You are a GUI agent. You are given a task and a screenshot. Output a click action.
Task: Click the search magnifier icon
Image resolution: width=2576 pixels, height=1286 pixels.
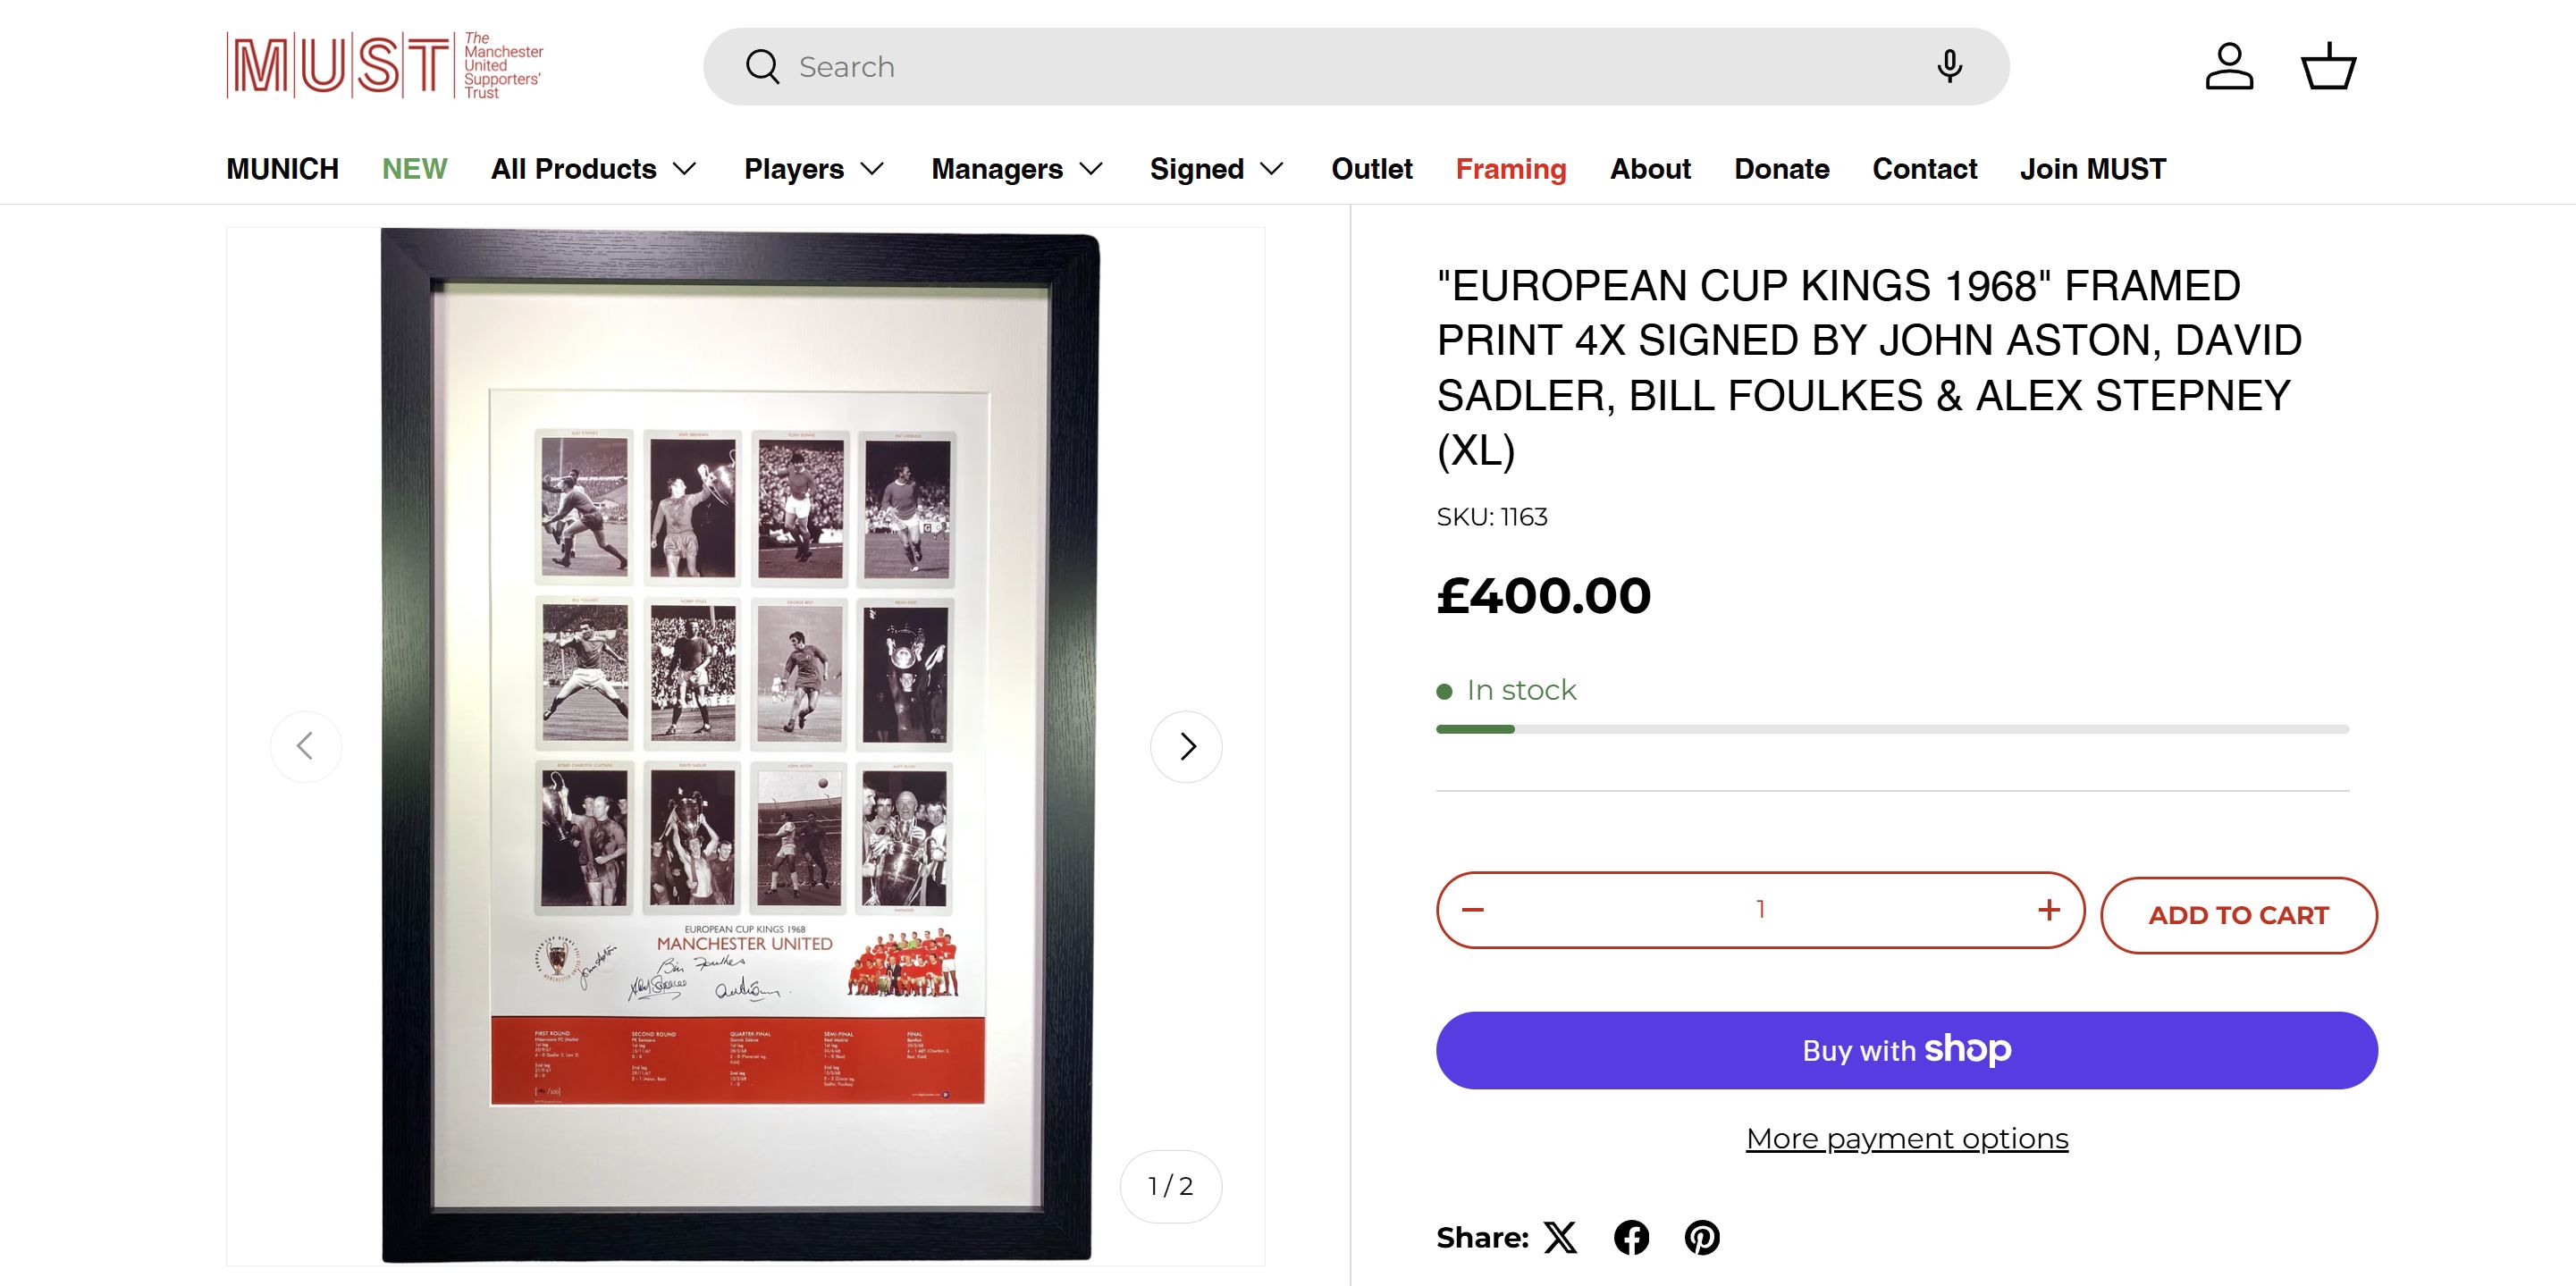762,67
